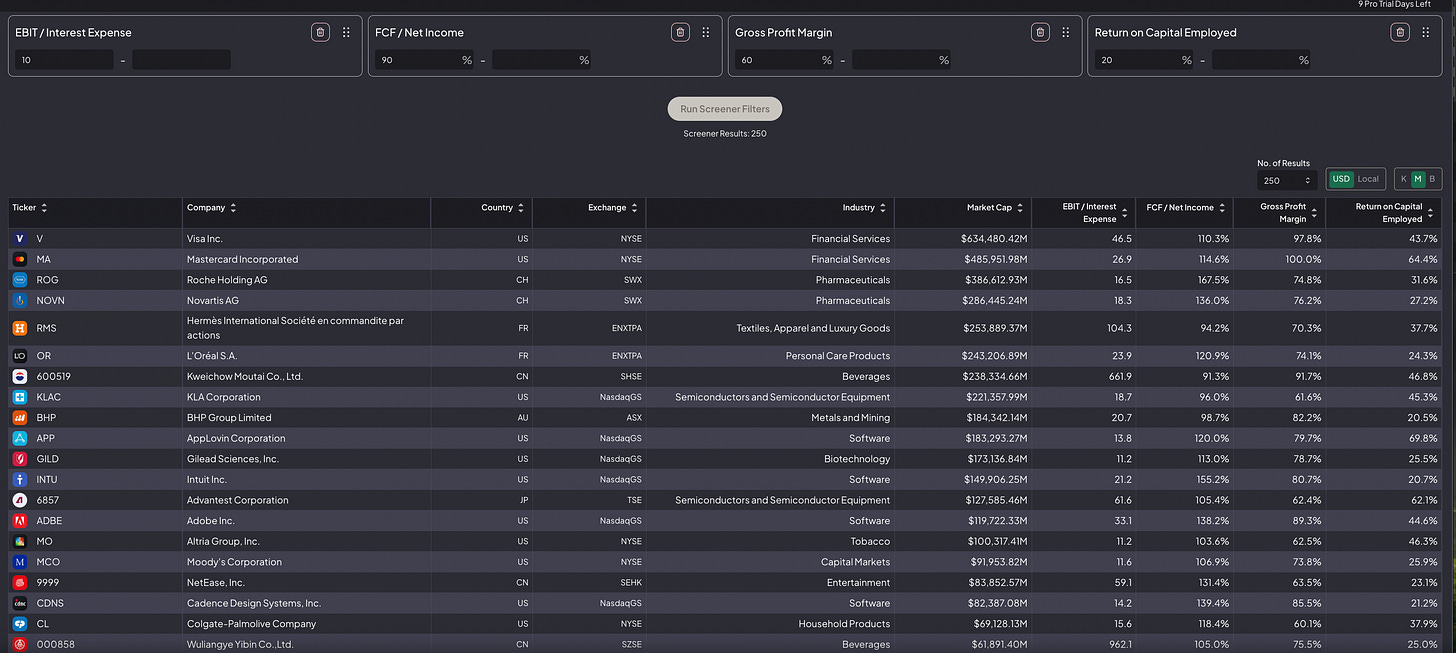Click the Visa logo icon
The height and width of the screenshot is (653, 1456).
tap(20, 239)
